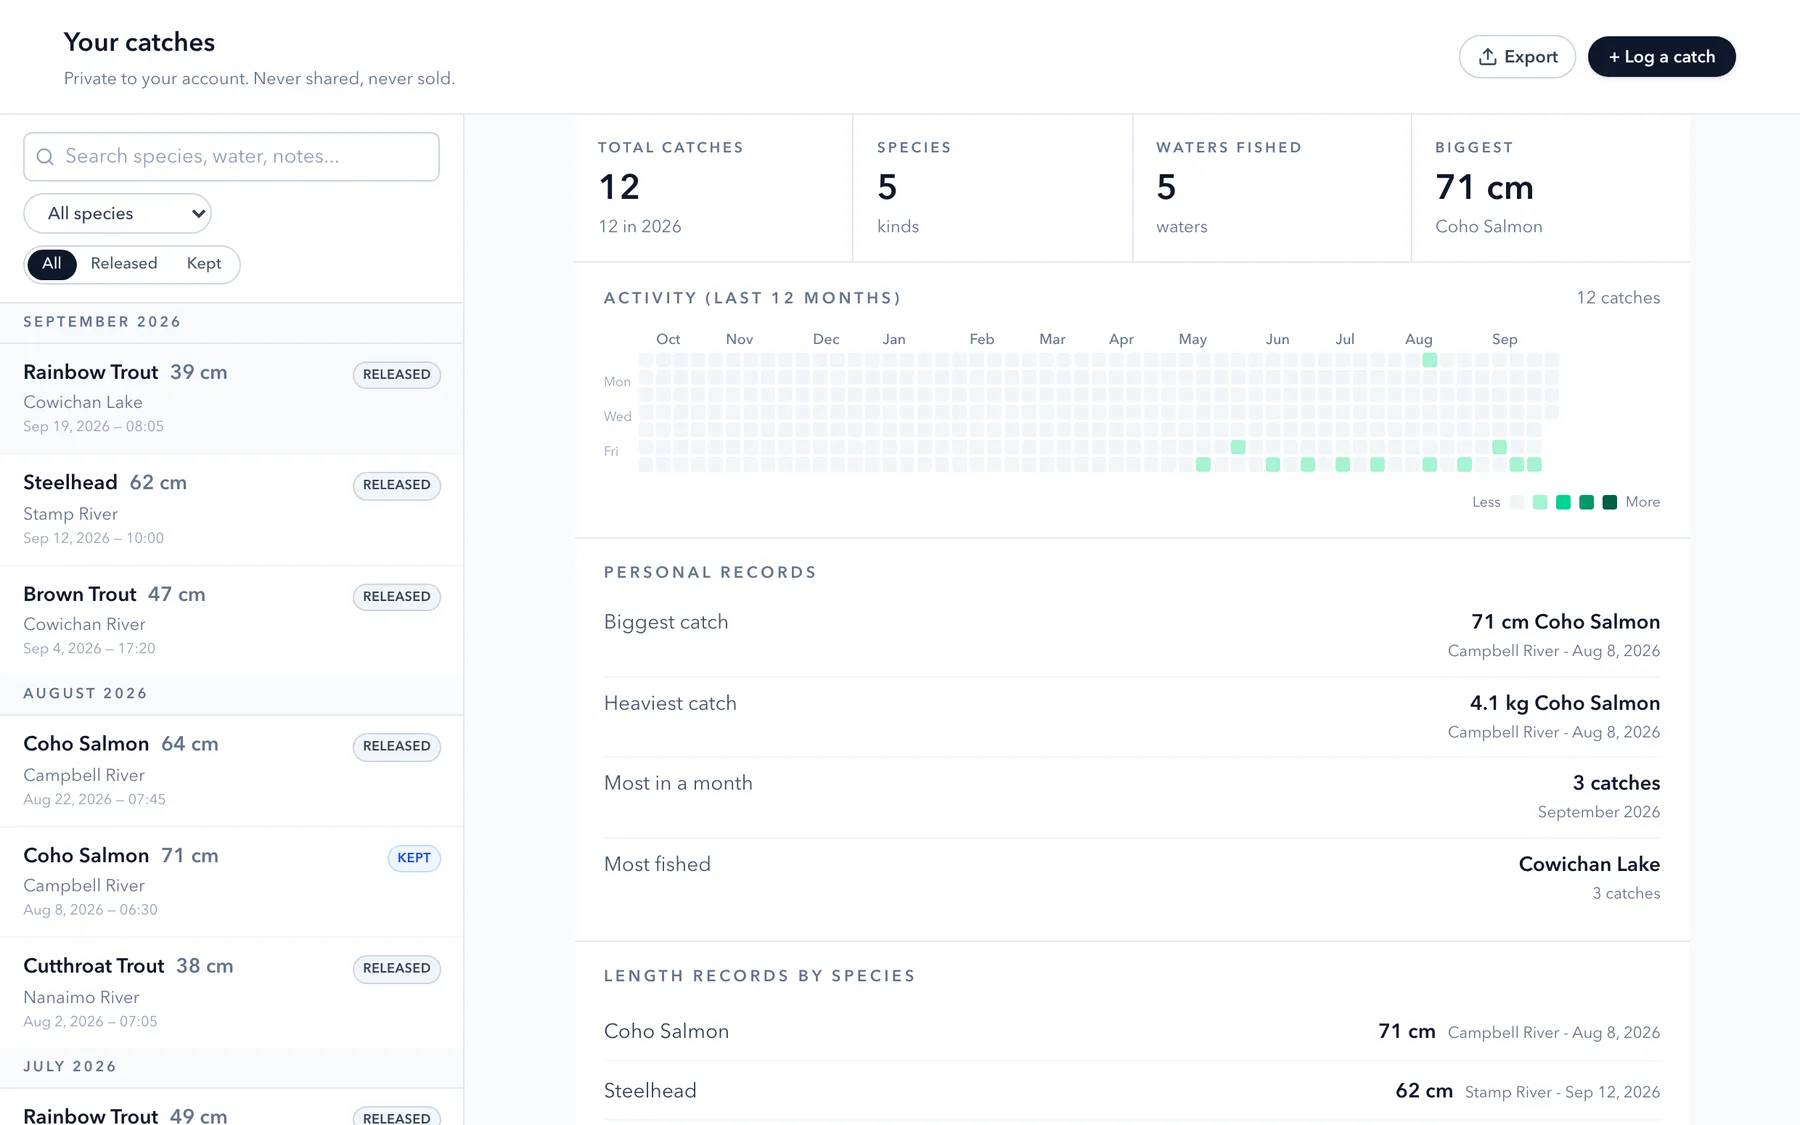Viewport: 1800px width, 1125px height.
Task: Click the lightest grey legend swatch
Action: [x=1517, y=502]
